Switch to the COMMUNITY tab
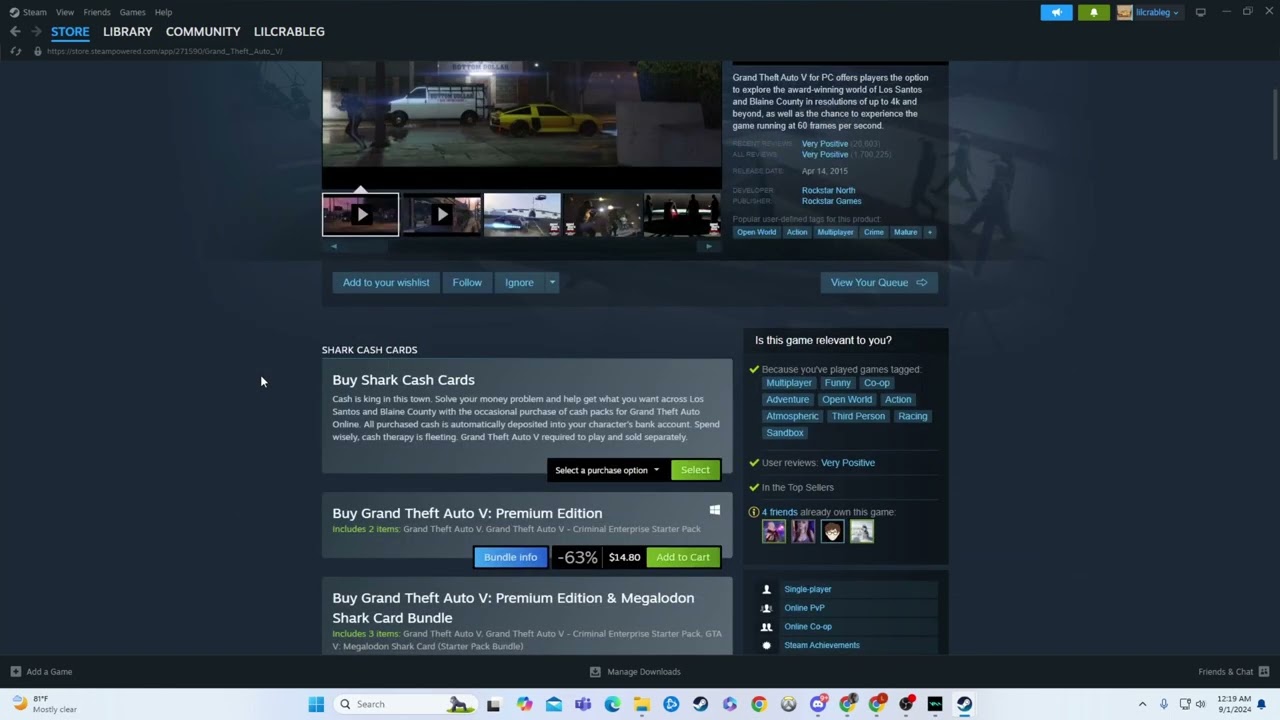The width and height of the screenshot is (1280, 720). coord(203,31)
